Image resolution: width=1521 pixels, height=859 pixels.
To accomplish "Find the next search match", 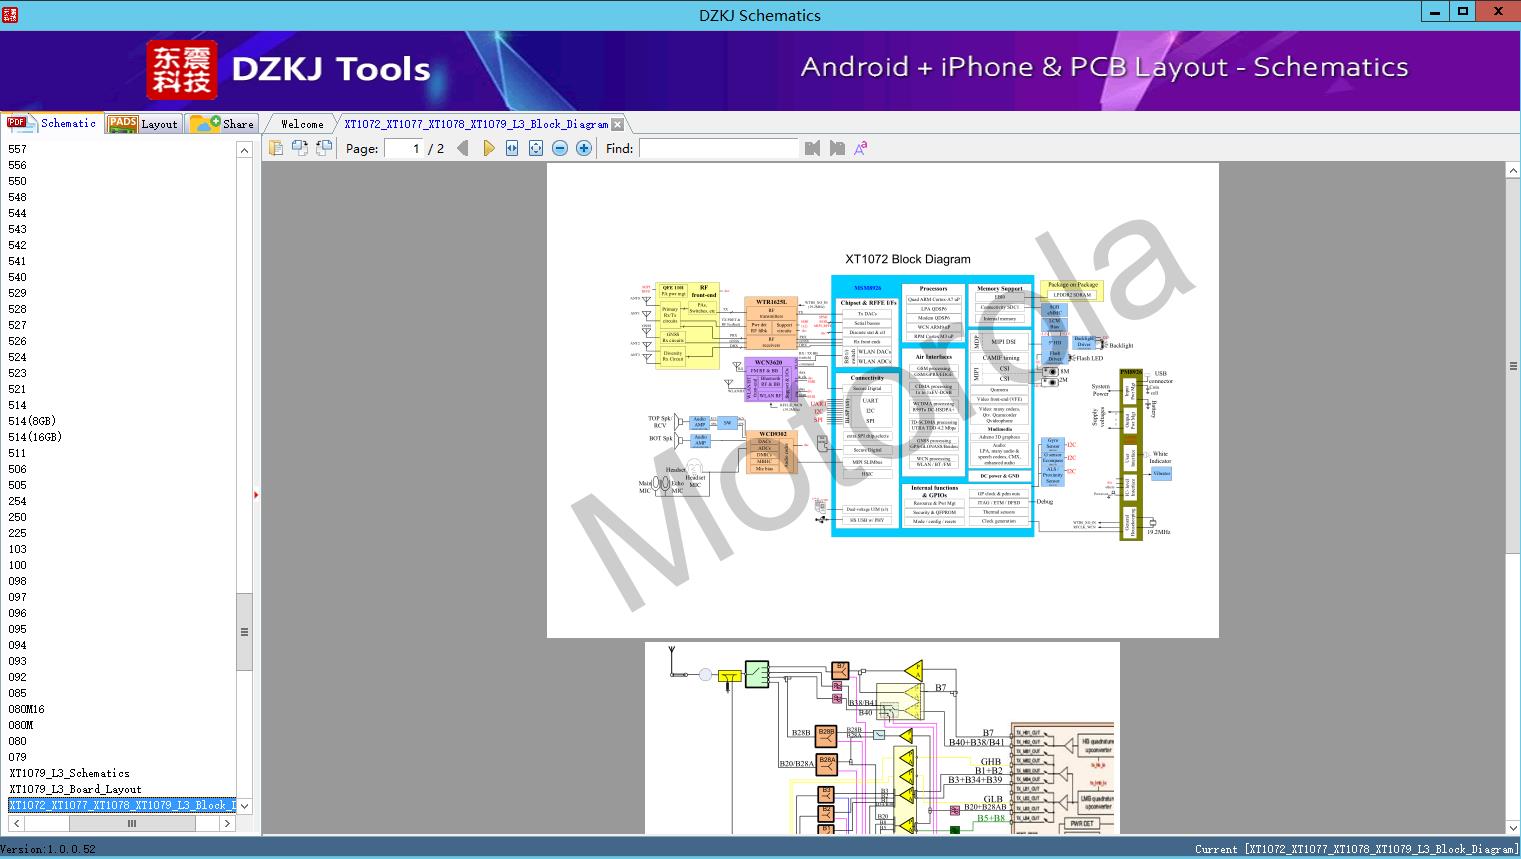I will tap(837, 148).
